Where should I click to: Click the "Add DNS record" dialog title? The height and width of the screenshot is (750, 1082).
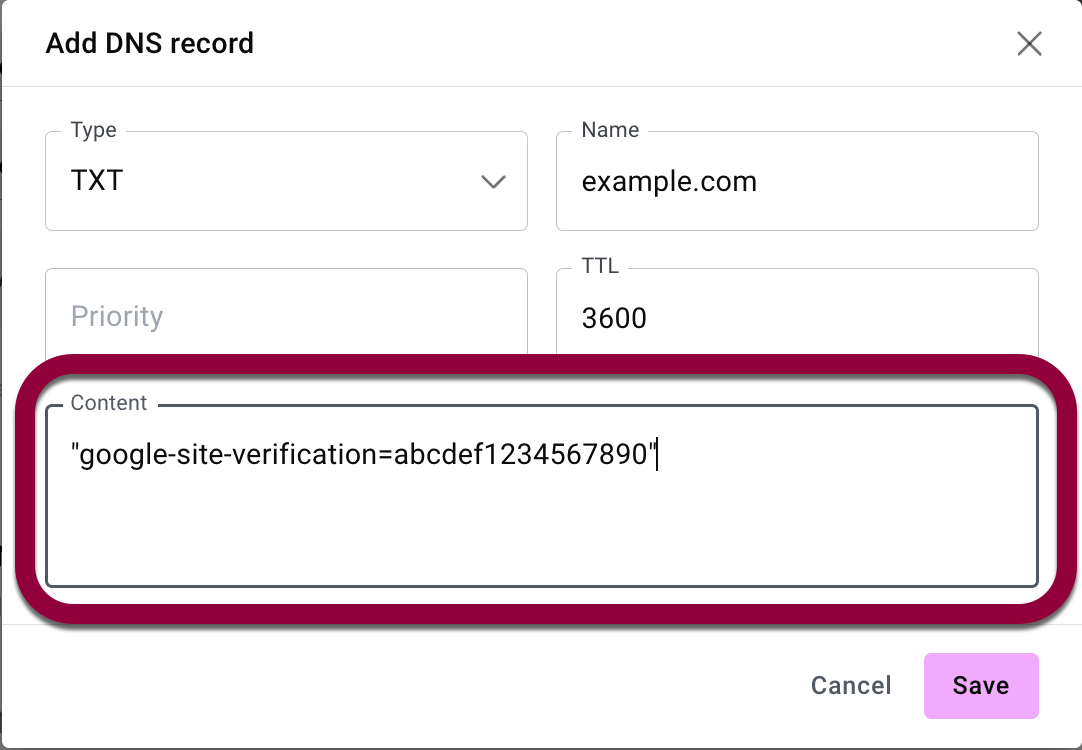150,44
